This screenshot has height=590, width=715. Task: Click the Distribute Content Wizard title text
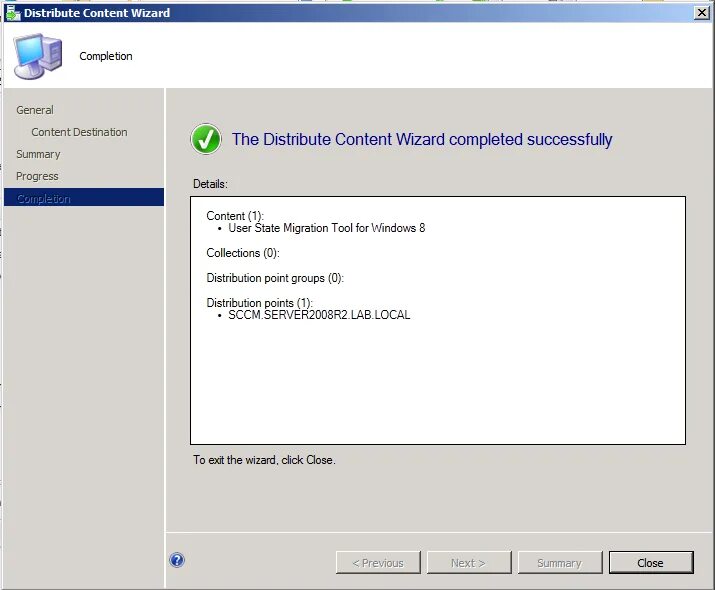click(x=97, y=13)
